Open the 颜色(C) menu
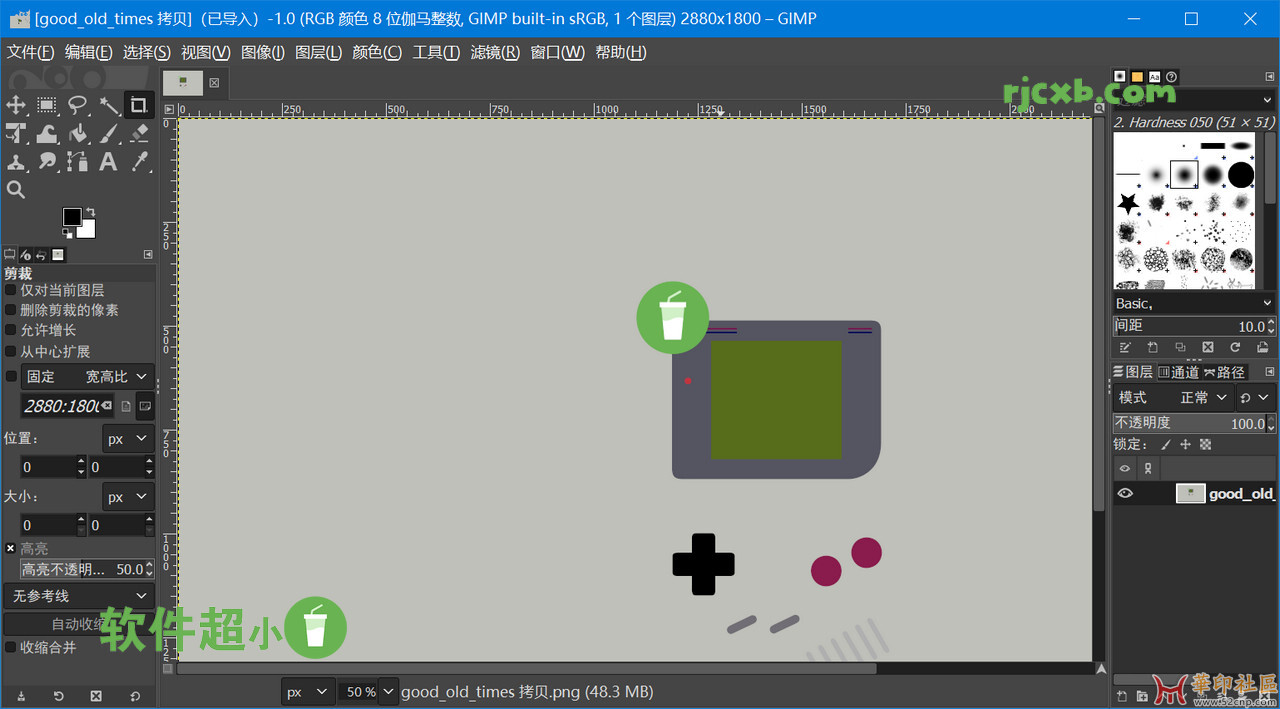 [377, 52]
